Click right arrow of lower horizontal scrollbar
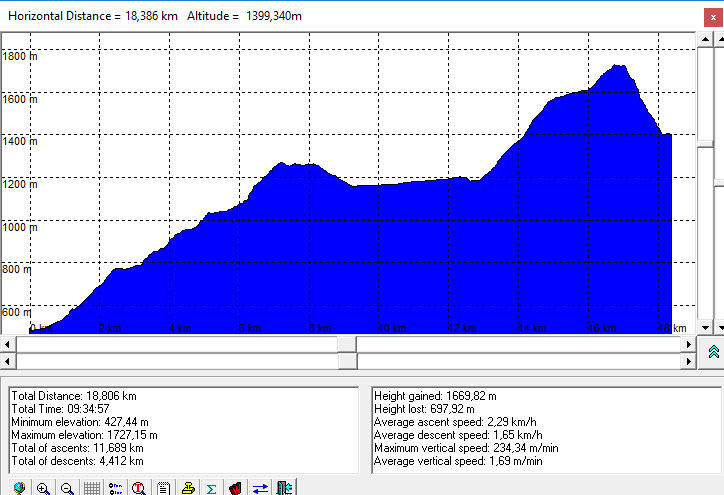724x495 pixels. point(686,360)
